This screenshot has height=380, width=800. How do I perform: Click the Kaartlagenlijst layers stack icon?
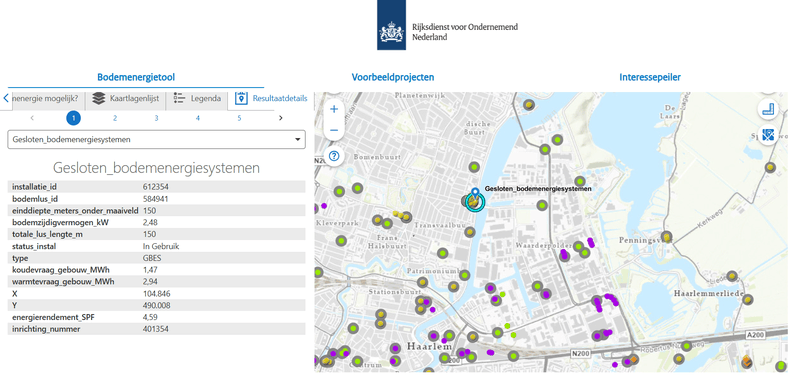pyautogui.click(x=99, y=98)
